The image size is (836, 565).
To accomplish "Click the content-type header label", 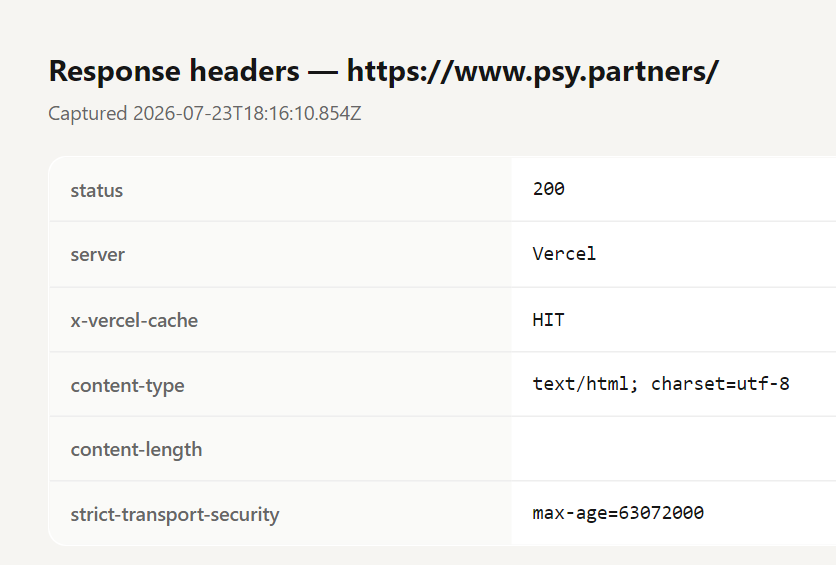I will click(x=127, y=385).
